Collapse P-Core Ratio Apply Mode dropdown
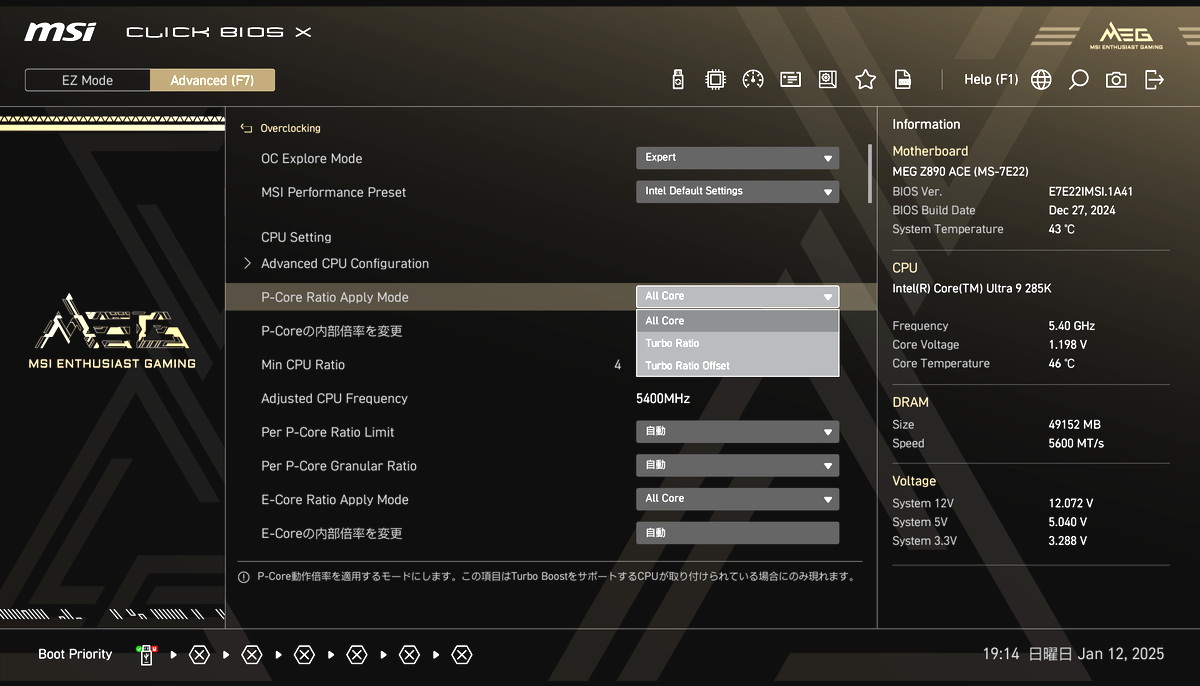Screen dimensions: 1200x686 pos(737,296)
